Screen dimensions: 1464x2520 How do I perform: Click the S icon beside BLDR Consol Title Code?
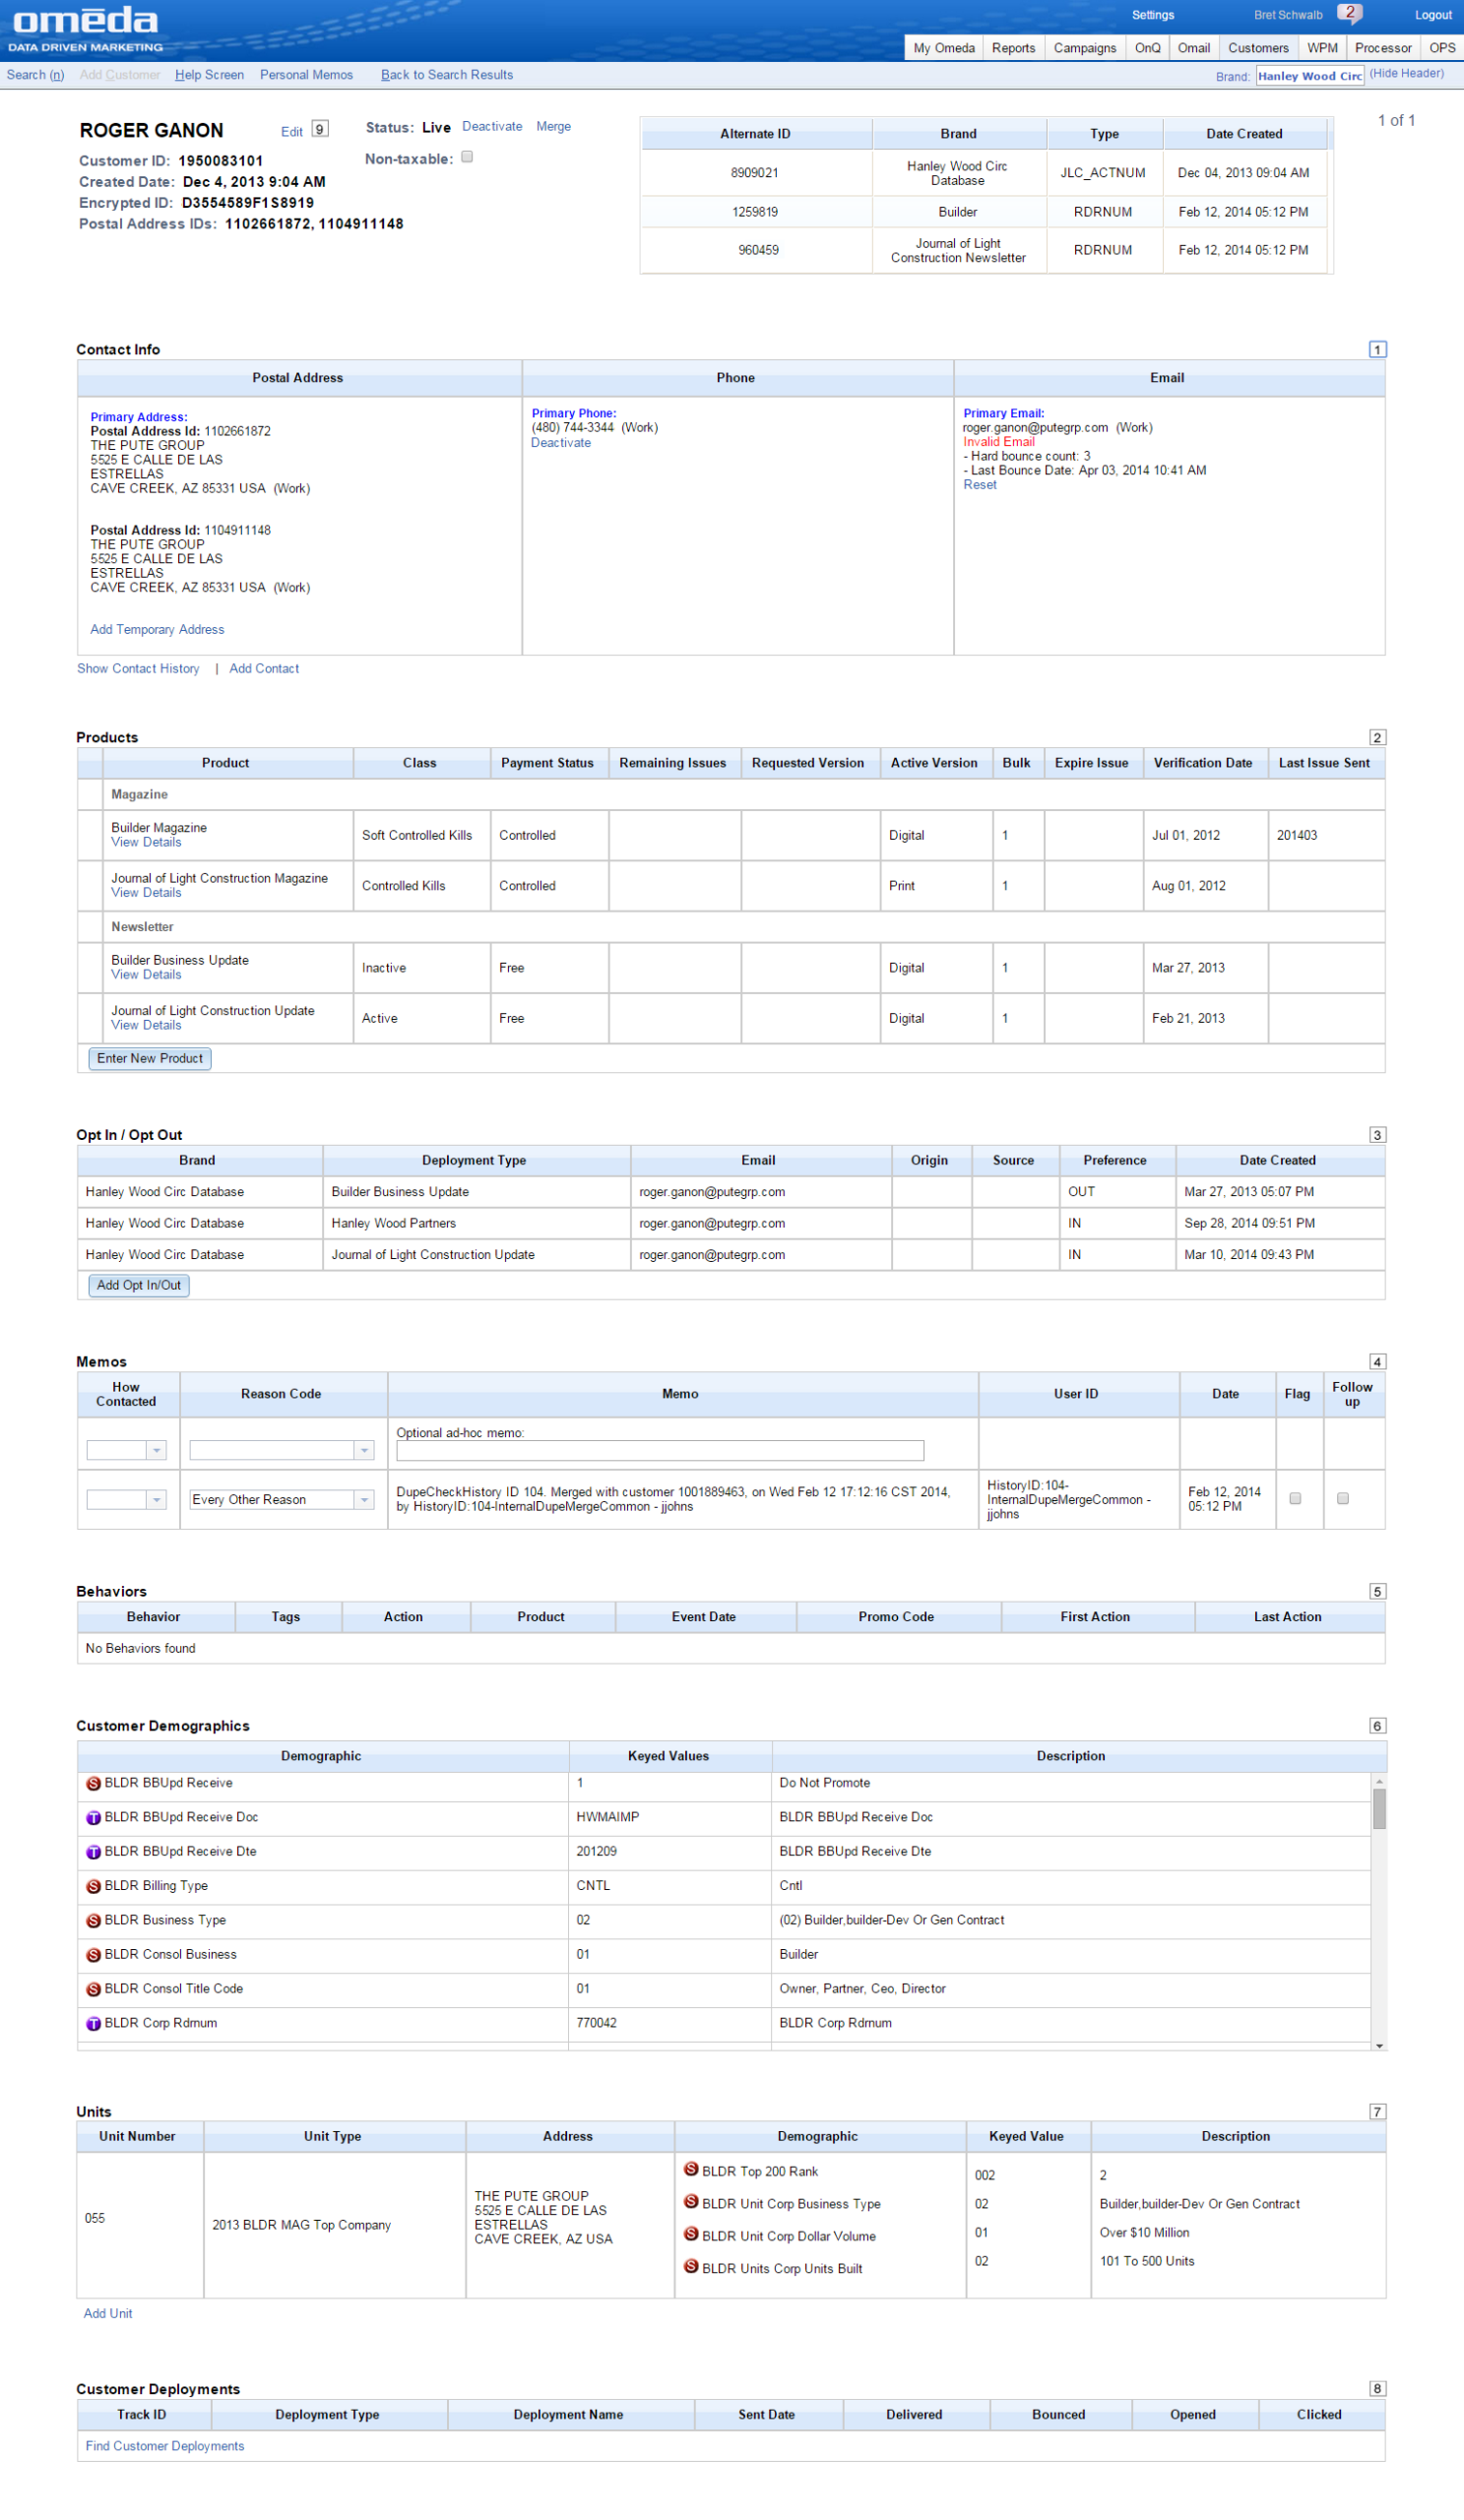point(93,1990)
